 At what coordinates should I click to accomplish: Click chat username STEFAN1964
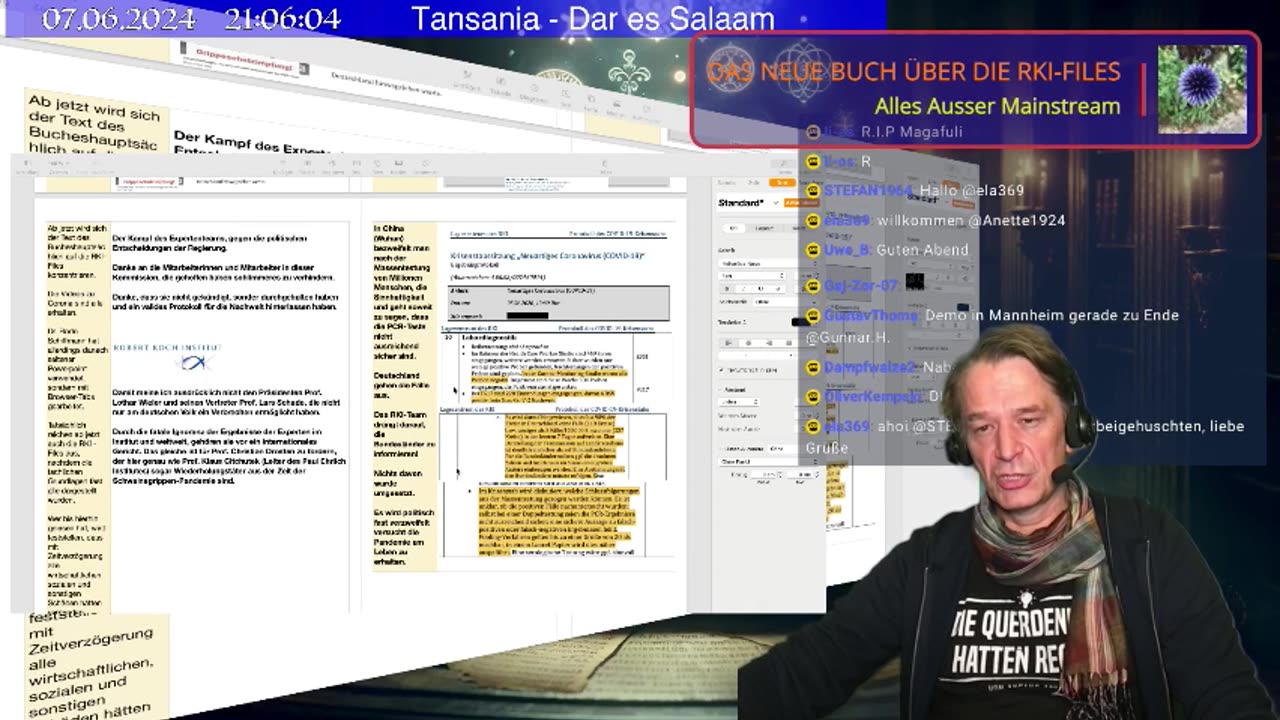(868, 190)
